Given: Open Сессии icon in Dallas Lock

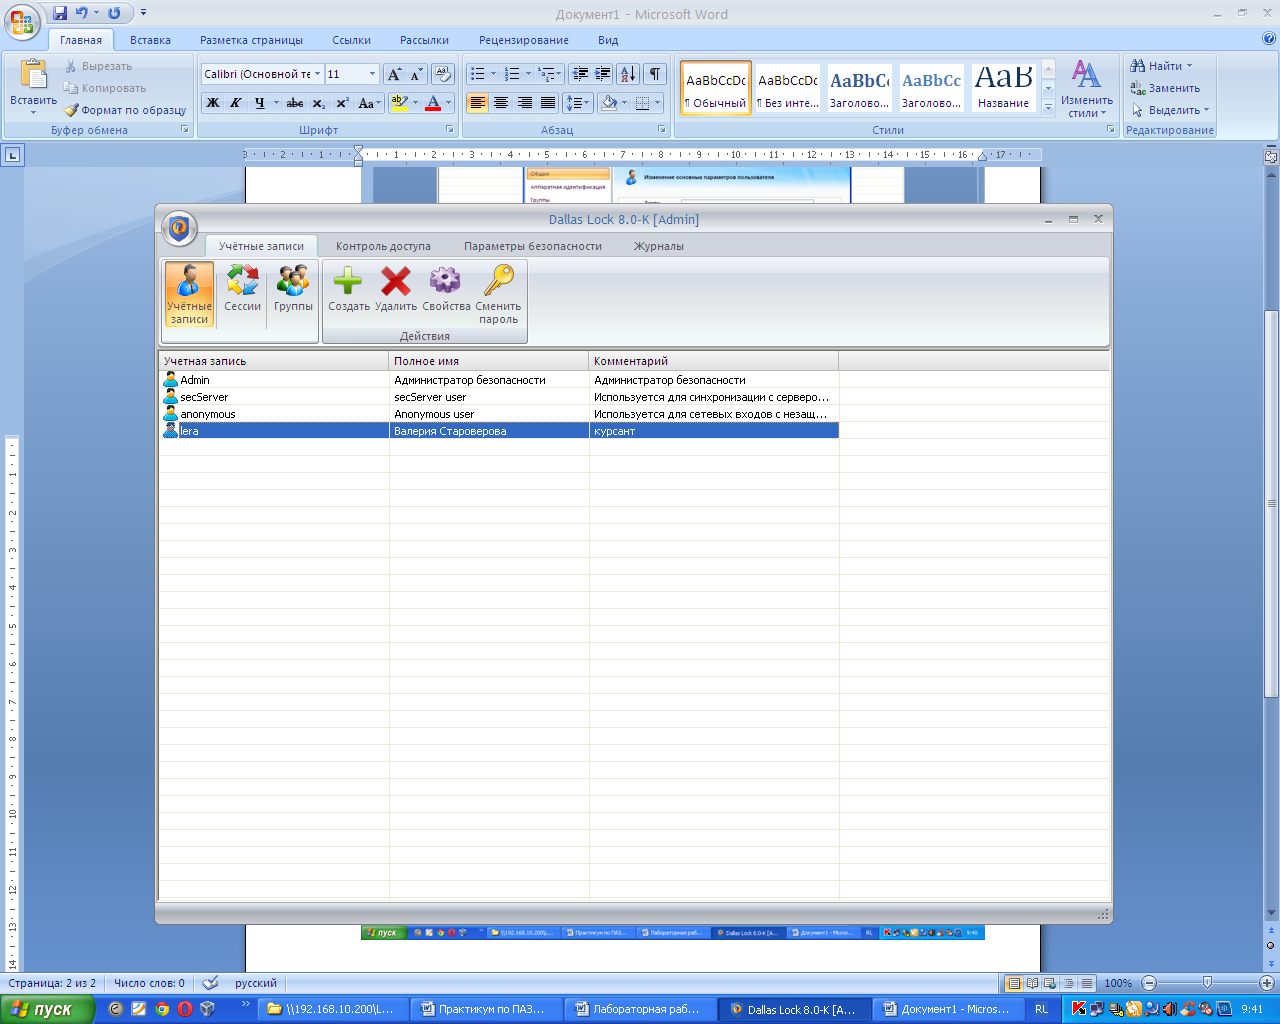Looking at the screenshot, I should [x=242, y=289].
